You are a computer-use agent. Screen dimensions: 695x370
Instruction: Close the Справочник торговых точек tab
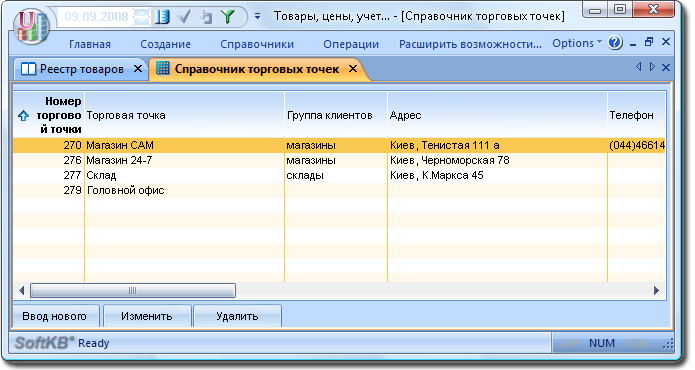tap(353, 69)
